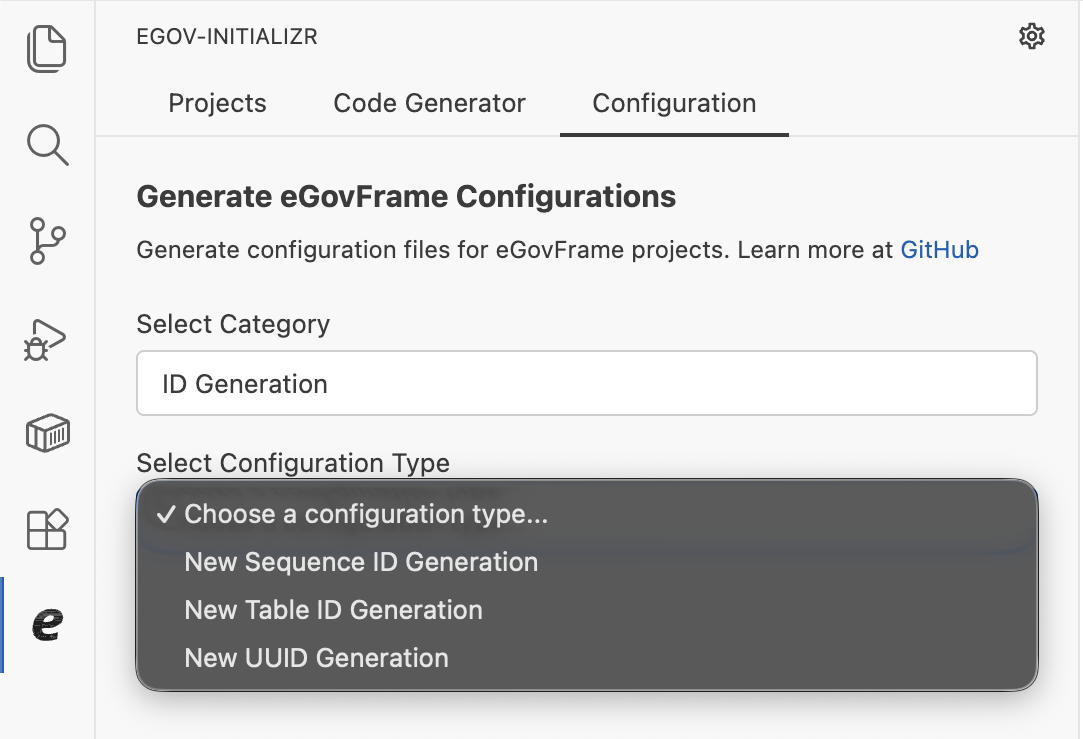Image resolution: width=1083 pixels, height=739 pixels.
Task: Open the Explorer files view
Action: pos(47,49)
